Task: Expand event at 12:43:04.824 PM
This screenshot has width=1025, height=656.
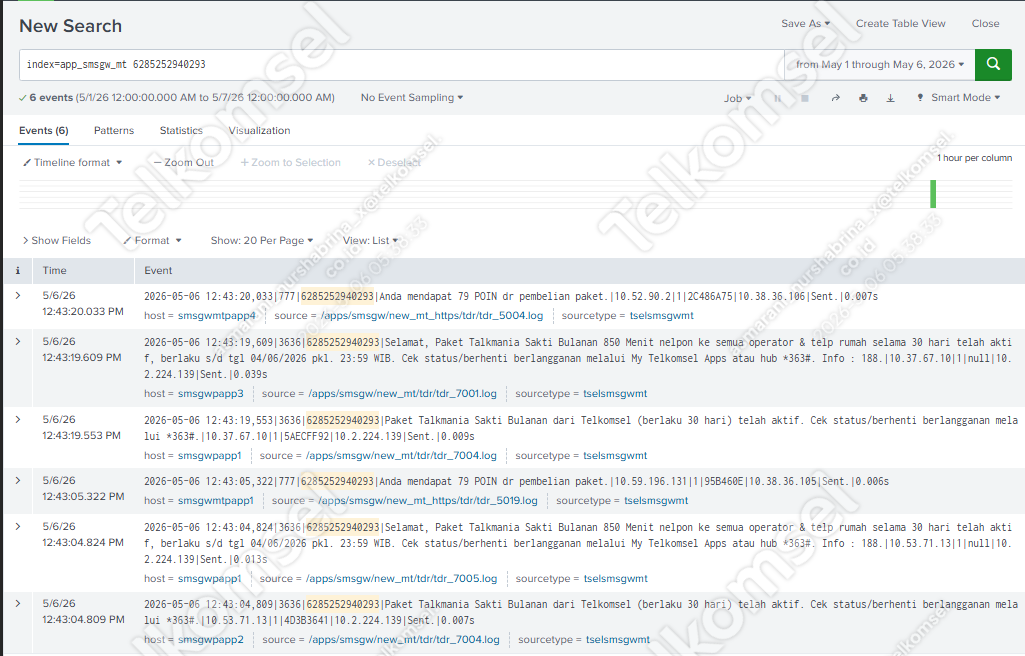Action: click(18, 526)
